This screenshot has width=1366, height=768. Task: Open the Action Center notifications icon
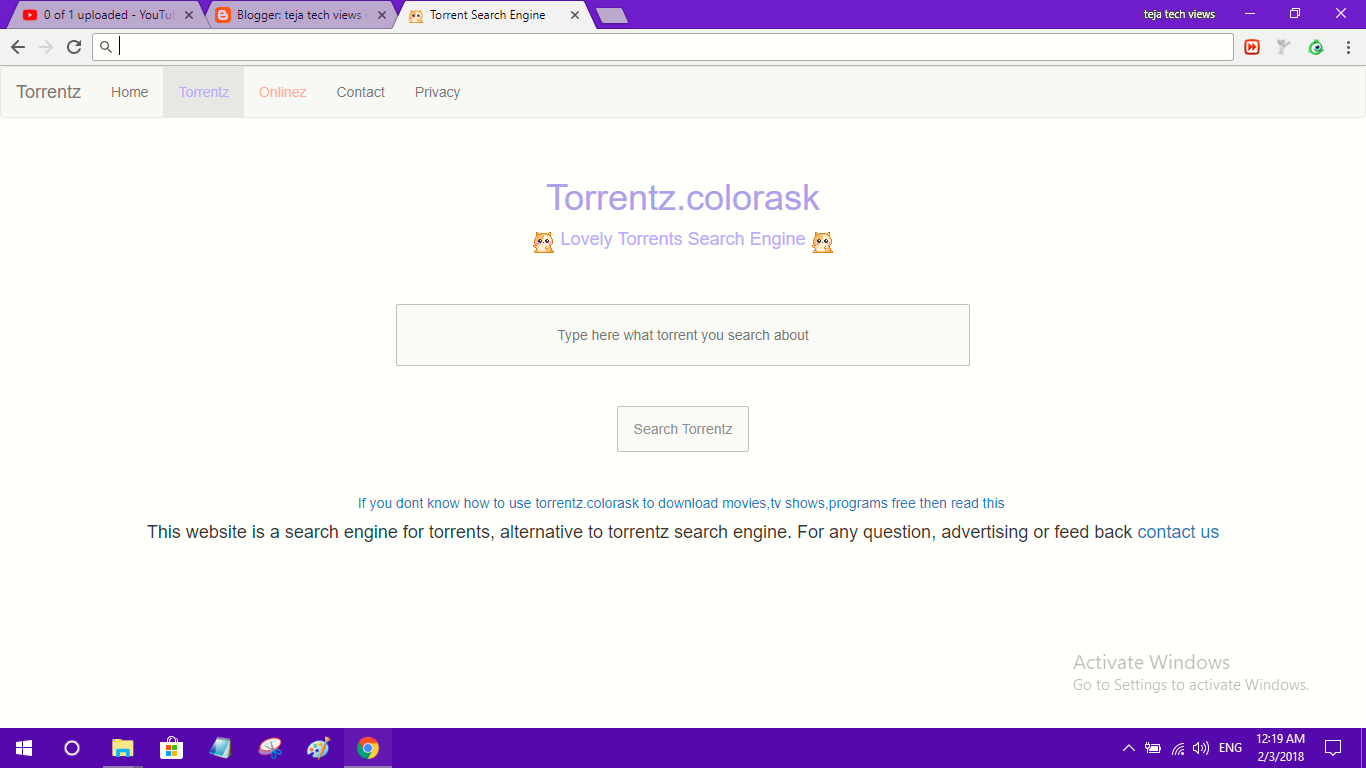click(1333, 748)
